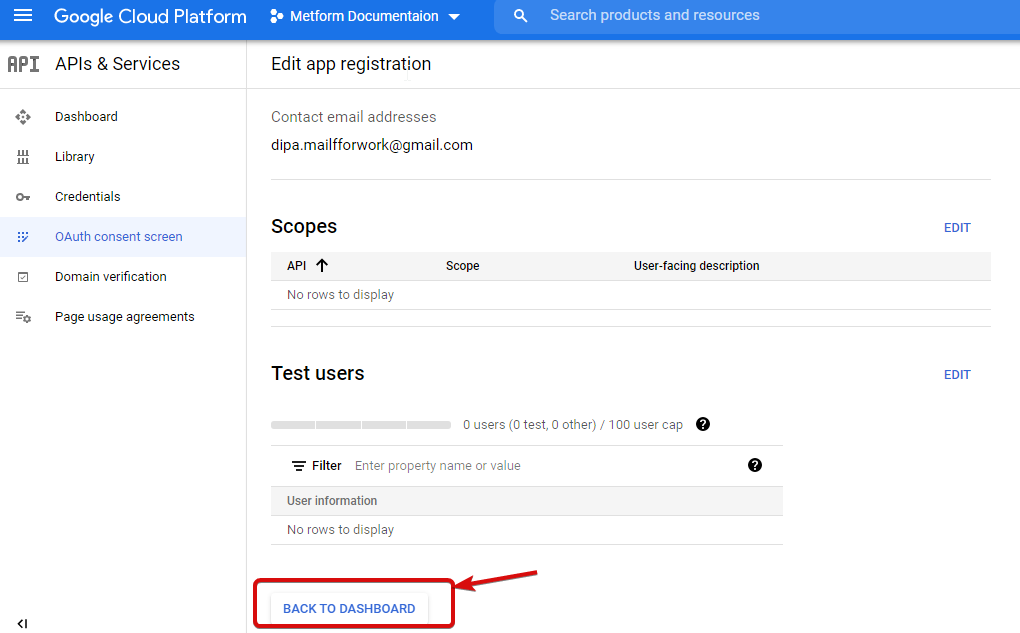Screen dimensions: 1020x633
Task: Click the Filter icon in test users table
Action: (x=299, y=466)
